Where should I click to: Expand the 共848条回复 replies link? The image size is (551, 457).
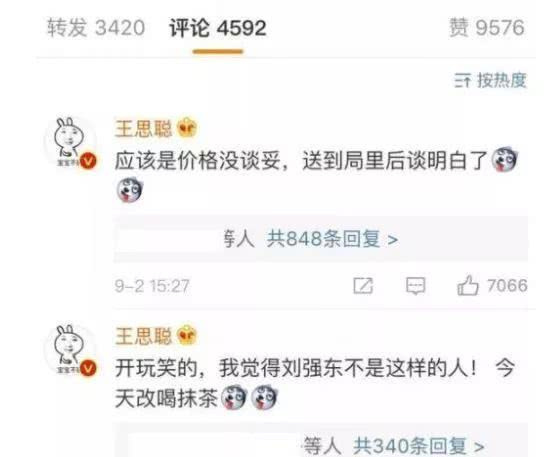pos(332,239)
